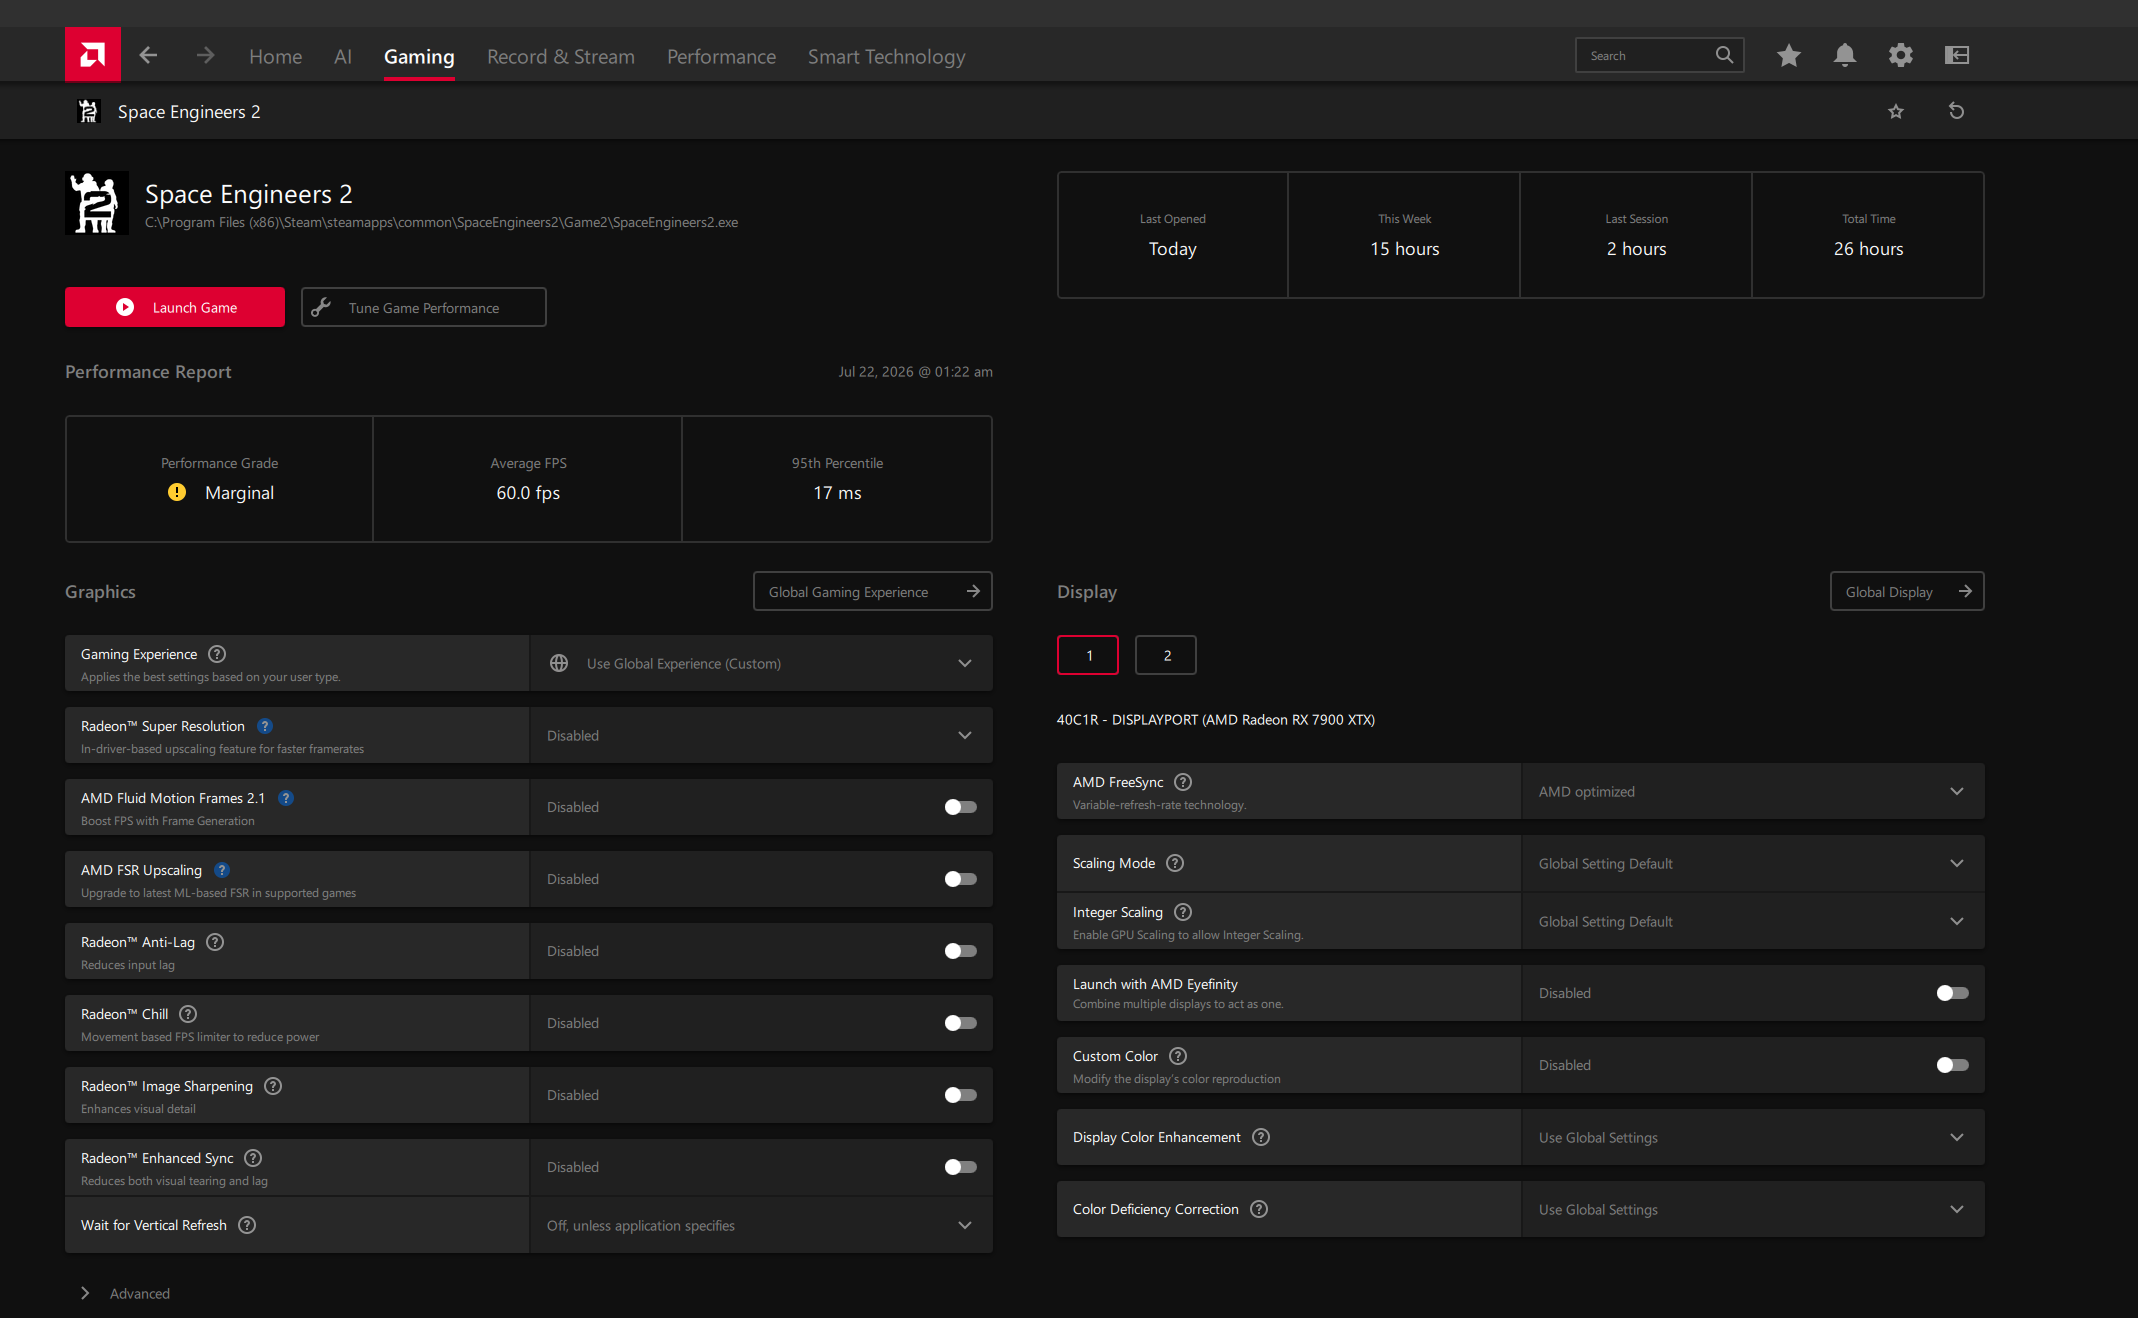Image resolution: width=2138 pixels, height=1318 pixels.
Task: Show help for Gaming Experience
Action: click(x=217, y=654)
